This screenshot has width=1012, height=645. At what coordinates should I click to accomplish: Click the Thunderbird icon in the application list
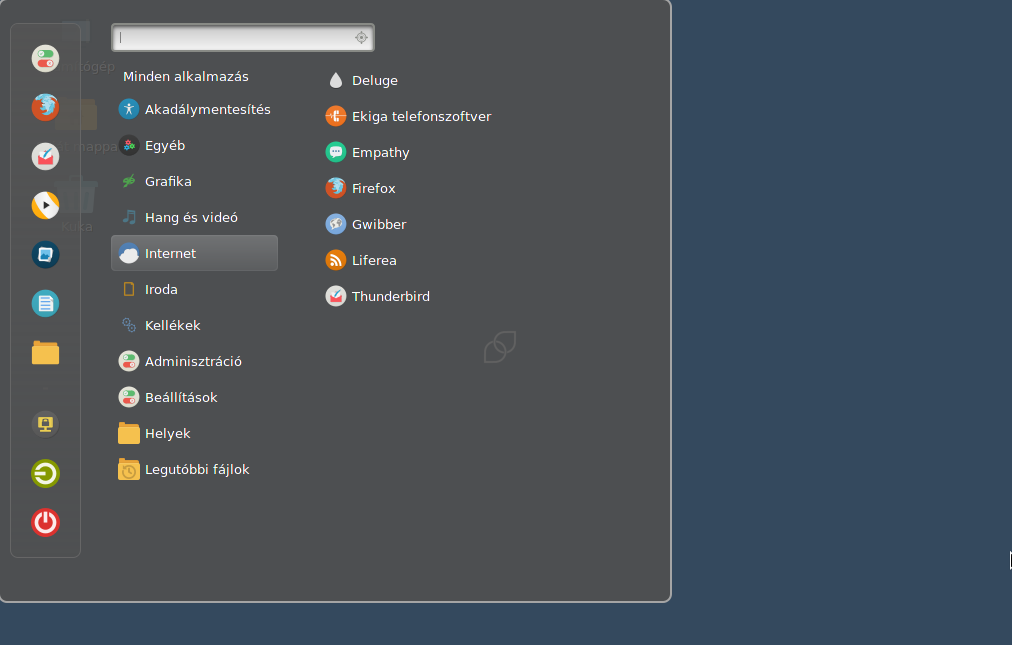(x=336, y=296)
